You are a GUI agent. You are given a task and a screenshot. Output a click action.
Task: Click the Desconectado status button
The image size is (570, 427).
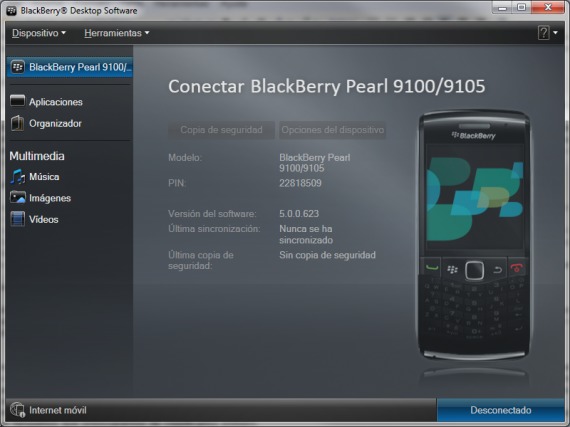click(x=501, y=410)
